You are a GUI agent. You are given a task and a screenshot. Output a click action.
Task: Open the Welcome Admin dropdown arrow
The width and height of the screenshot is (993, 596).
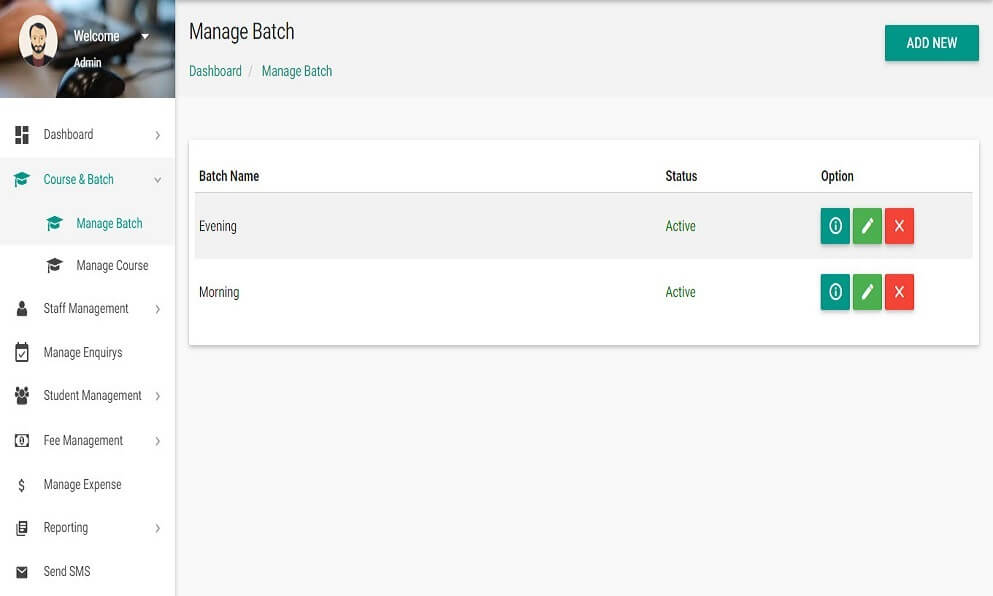pyautogui.click(x=145, y=37)
